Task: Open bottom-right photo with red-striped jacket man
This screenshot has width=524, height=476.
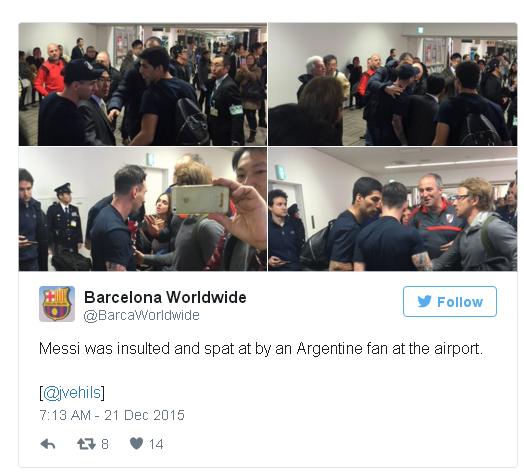Action: [393, 209]
